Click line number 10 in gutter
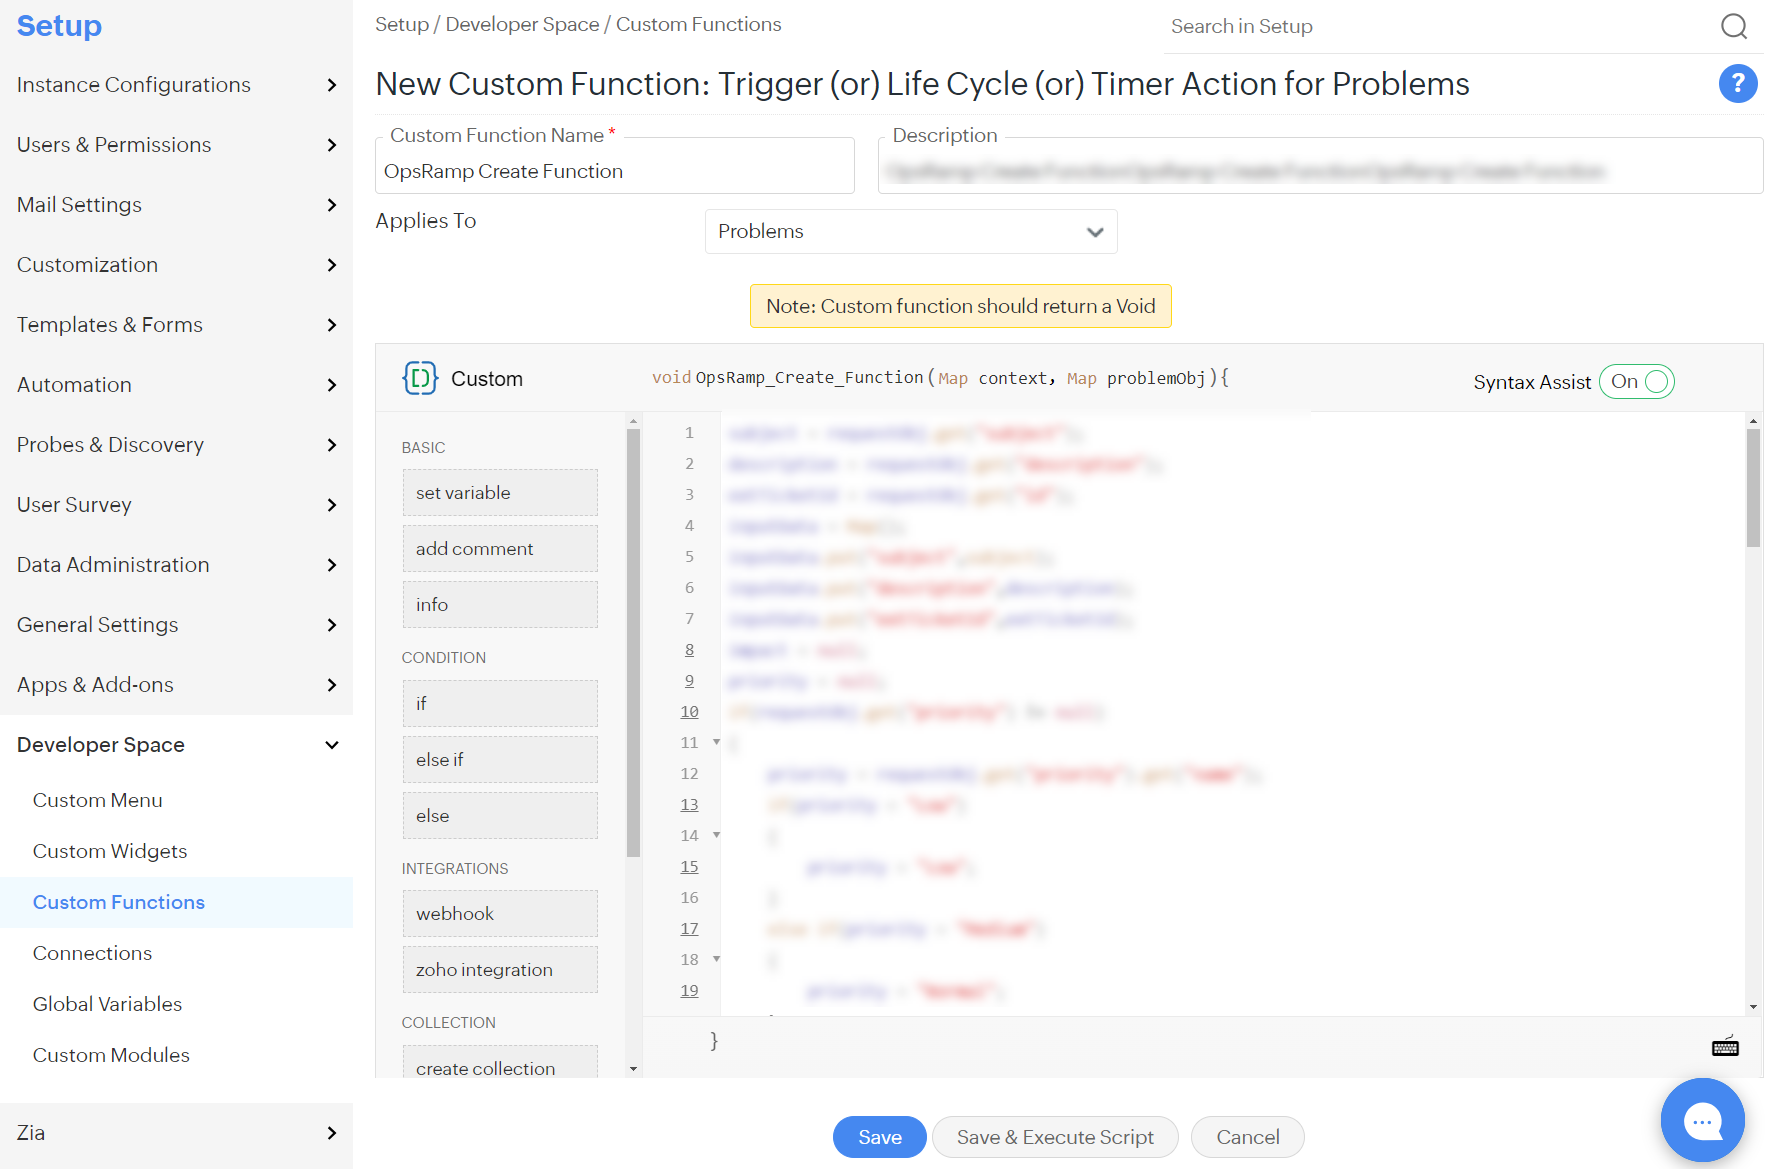Viewport: 1781px width, 1169px height. click(689, 712)
